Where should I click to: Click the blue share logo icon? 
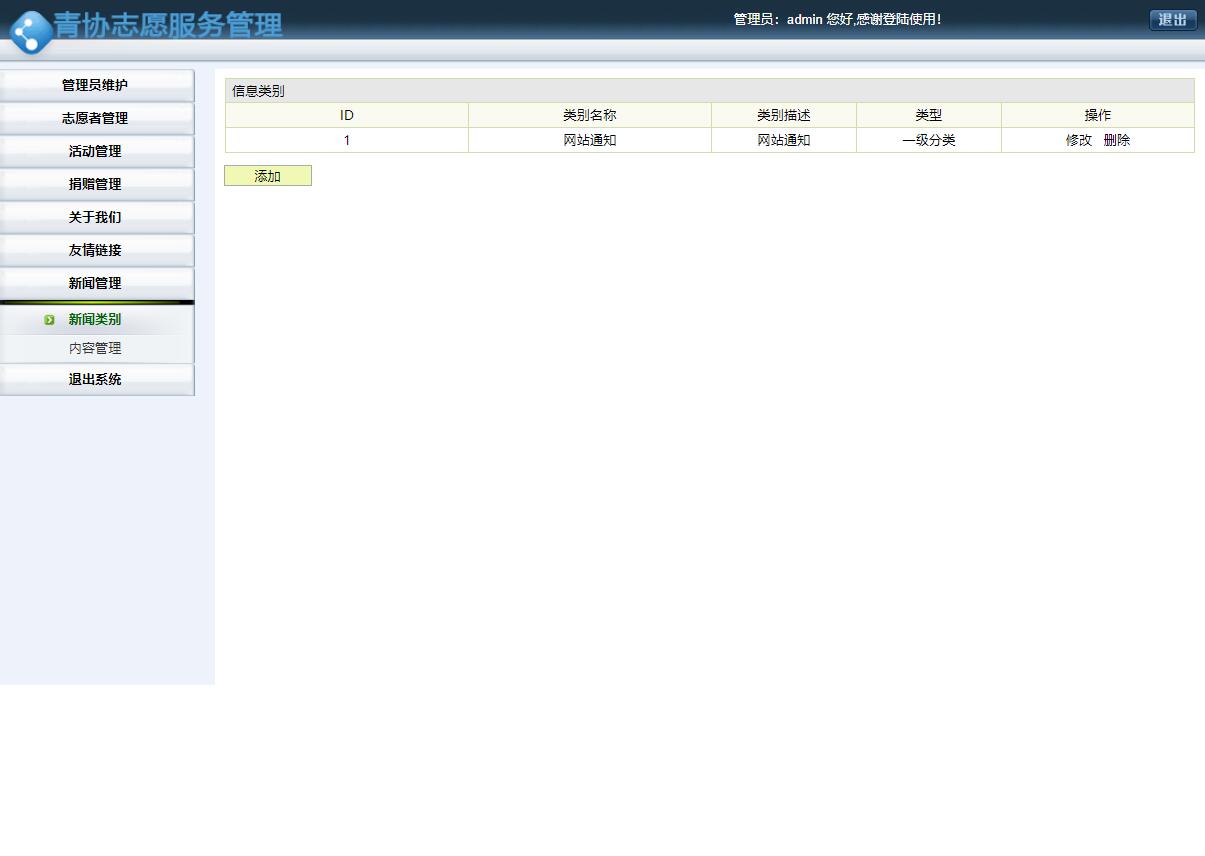click(x=30, y=32)
